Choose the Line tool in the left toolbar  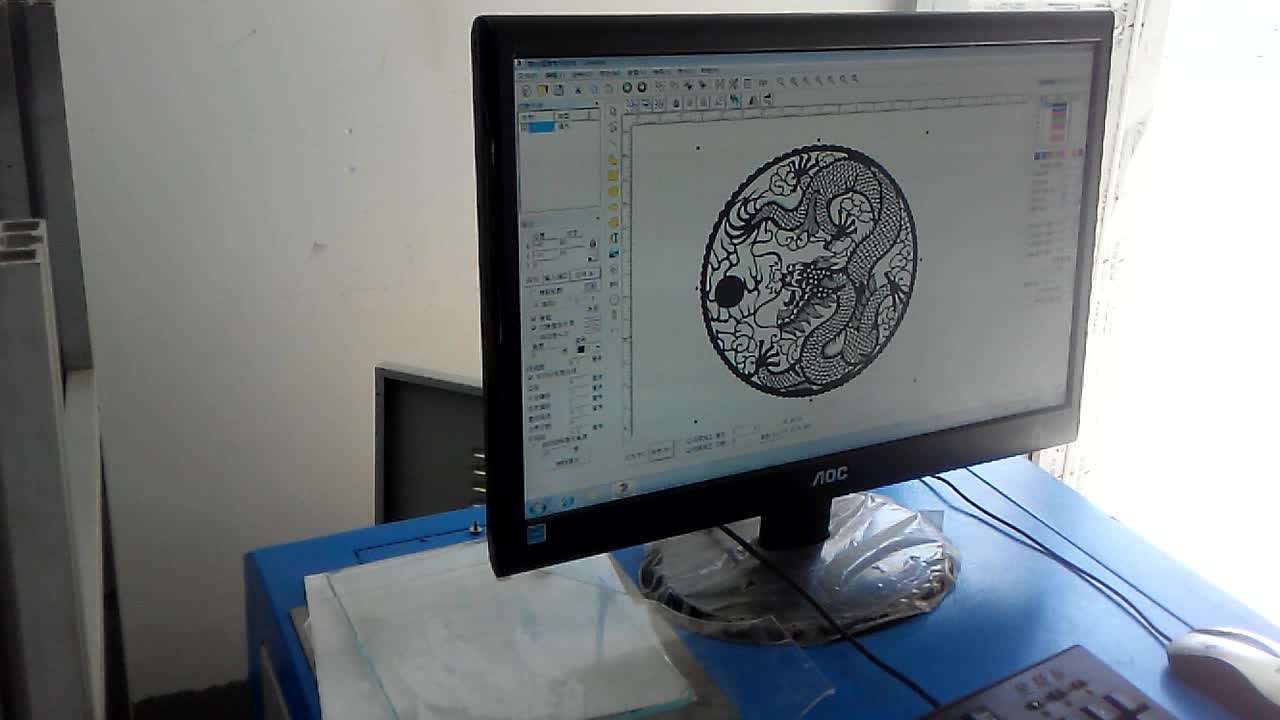[611, 138]
